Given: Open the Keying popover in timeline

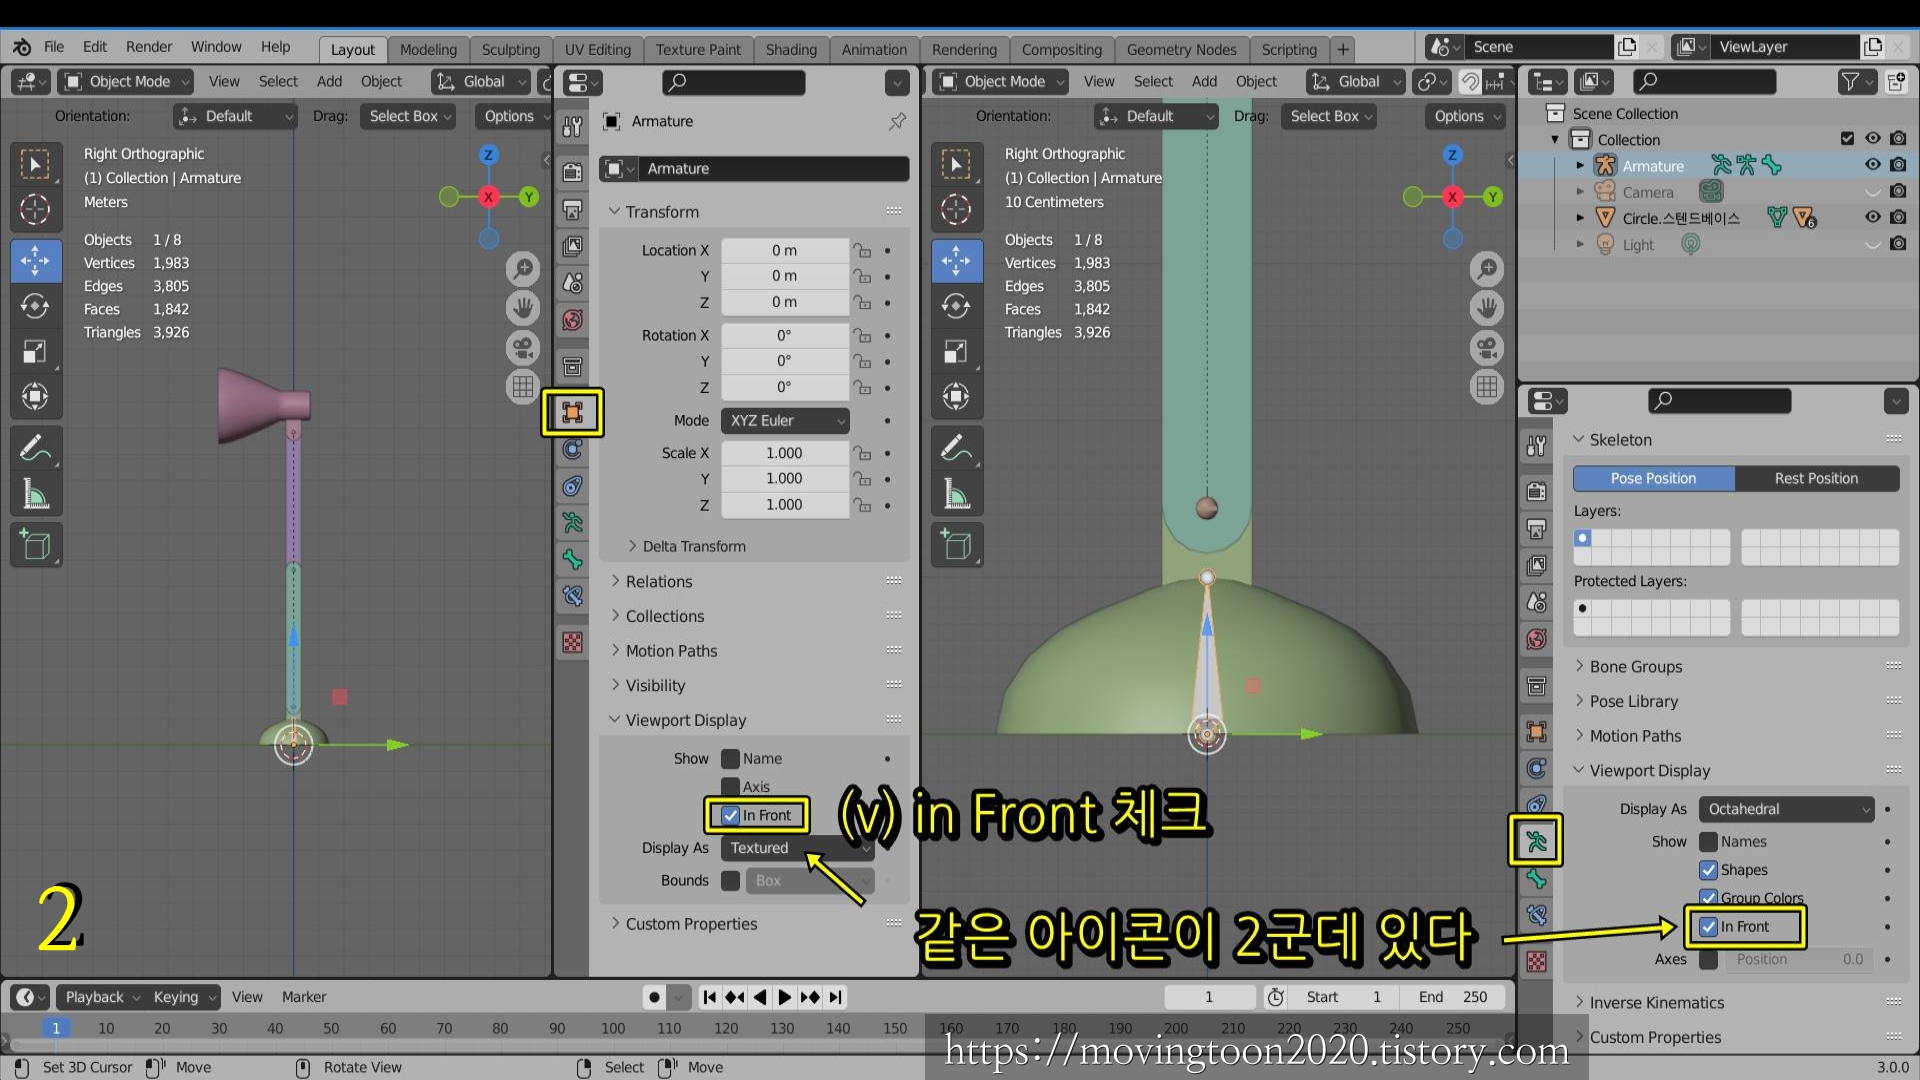Looking at the screenshot, I should (x=183, y=997).
